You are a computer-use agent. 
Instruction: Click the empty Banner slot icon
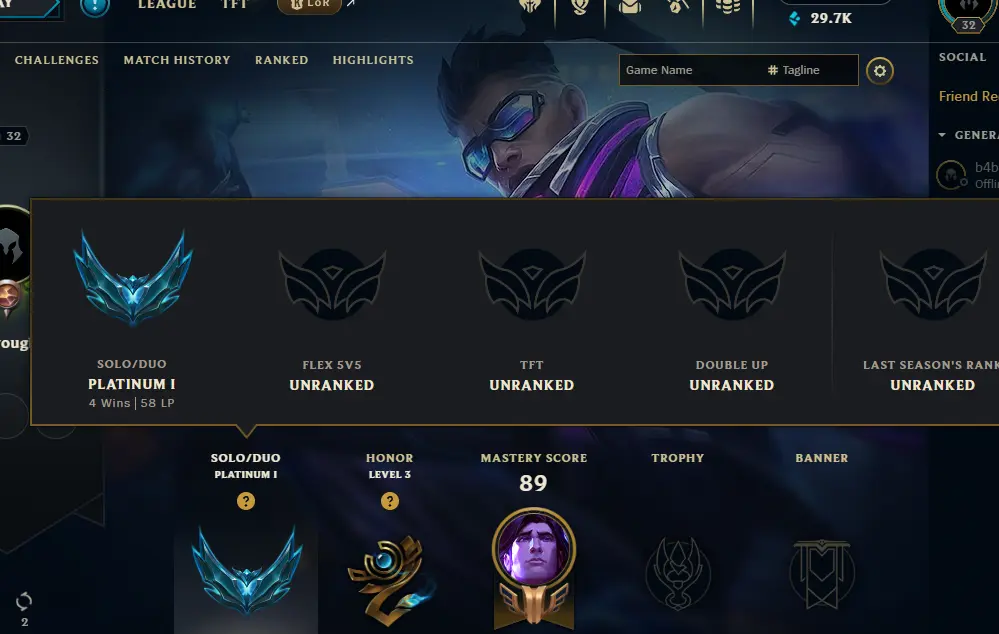[x=822, y=573]
